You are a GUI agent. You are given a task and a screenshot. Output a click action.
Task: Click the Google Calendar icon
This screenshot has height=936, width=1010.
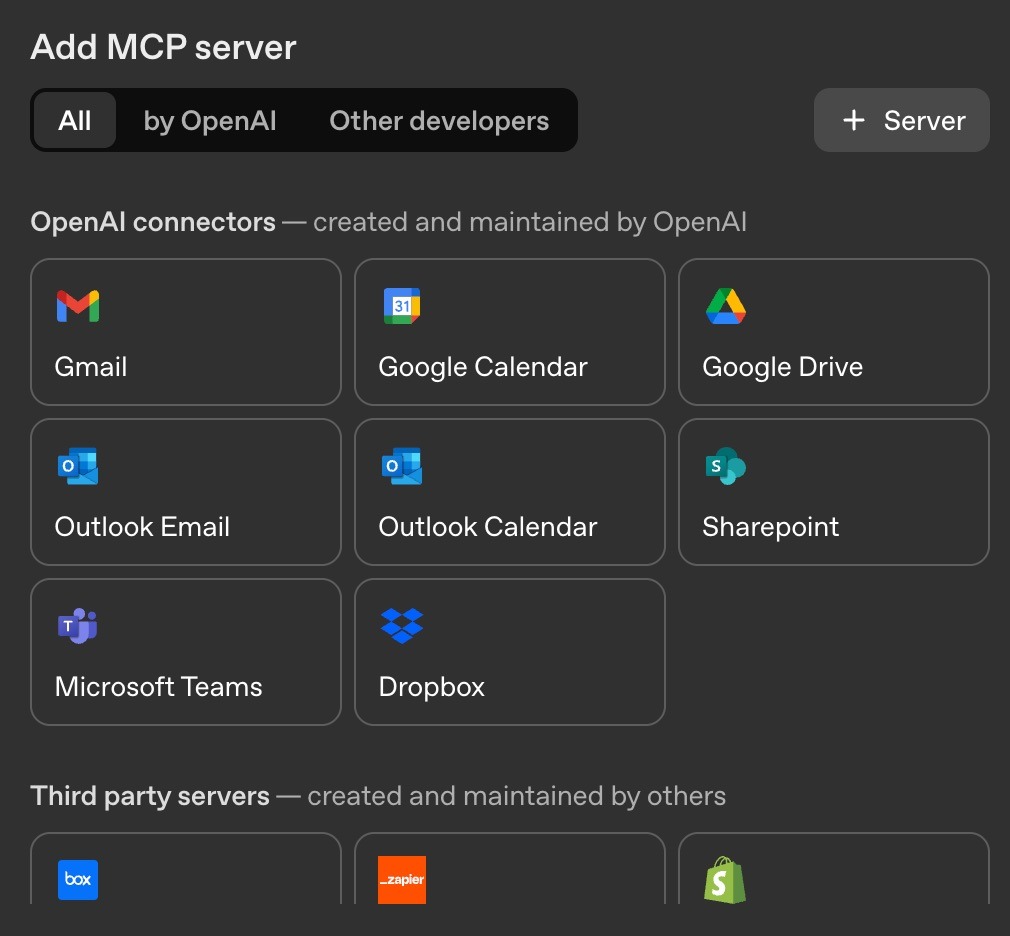coord(402,306)
